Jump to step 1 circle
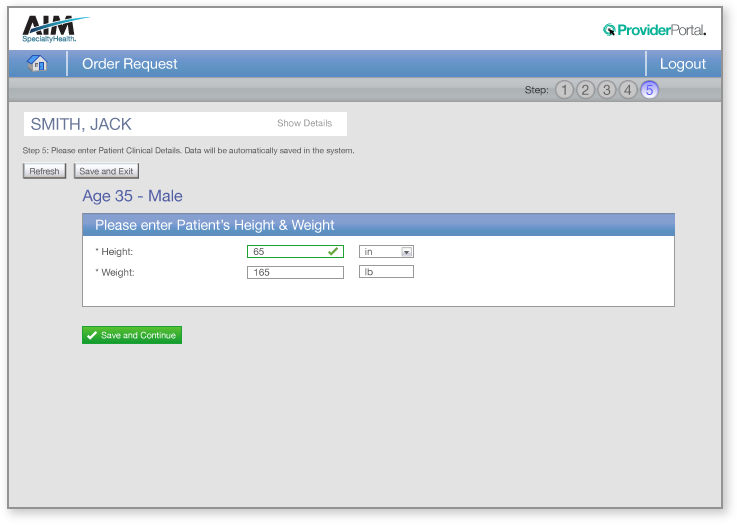The image size is (737, 525). (x=564, y=90)
